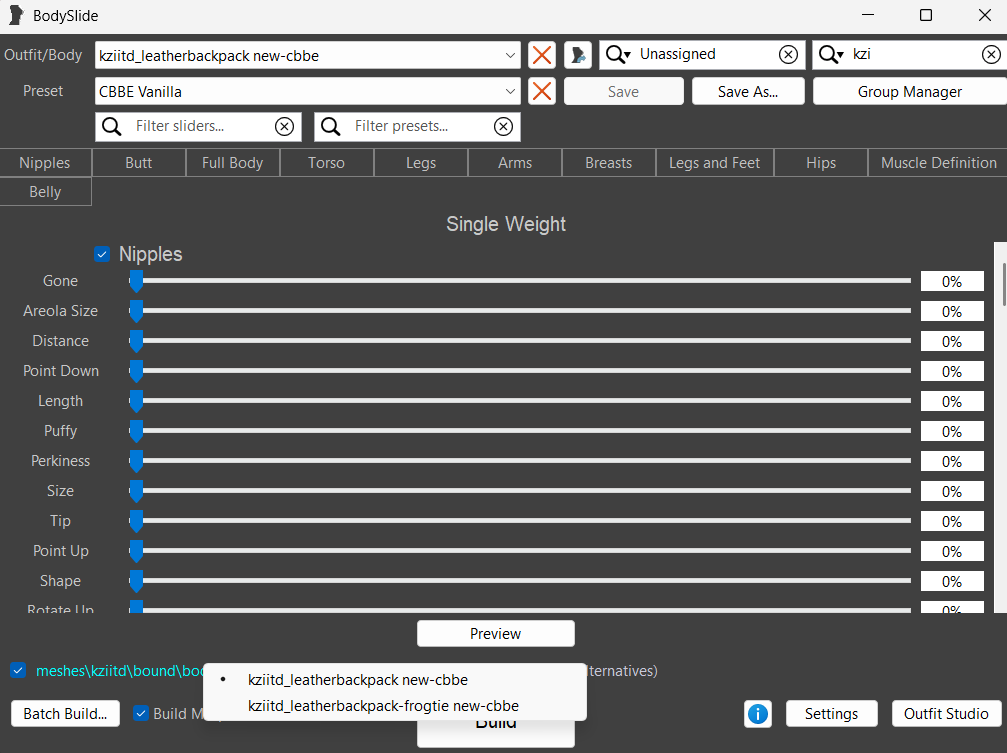Focus the Filter presets input
The width and height of the screenshot is (1007, 753).
(x=418, y=127)
